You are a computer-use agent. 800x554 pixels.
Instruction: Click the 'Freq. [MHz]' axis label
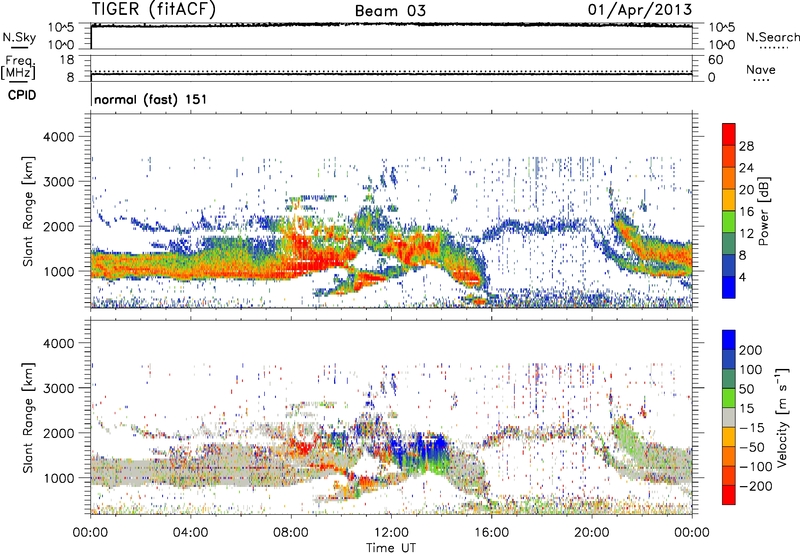[19, 67]
